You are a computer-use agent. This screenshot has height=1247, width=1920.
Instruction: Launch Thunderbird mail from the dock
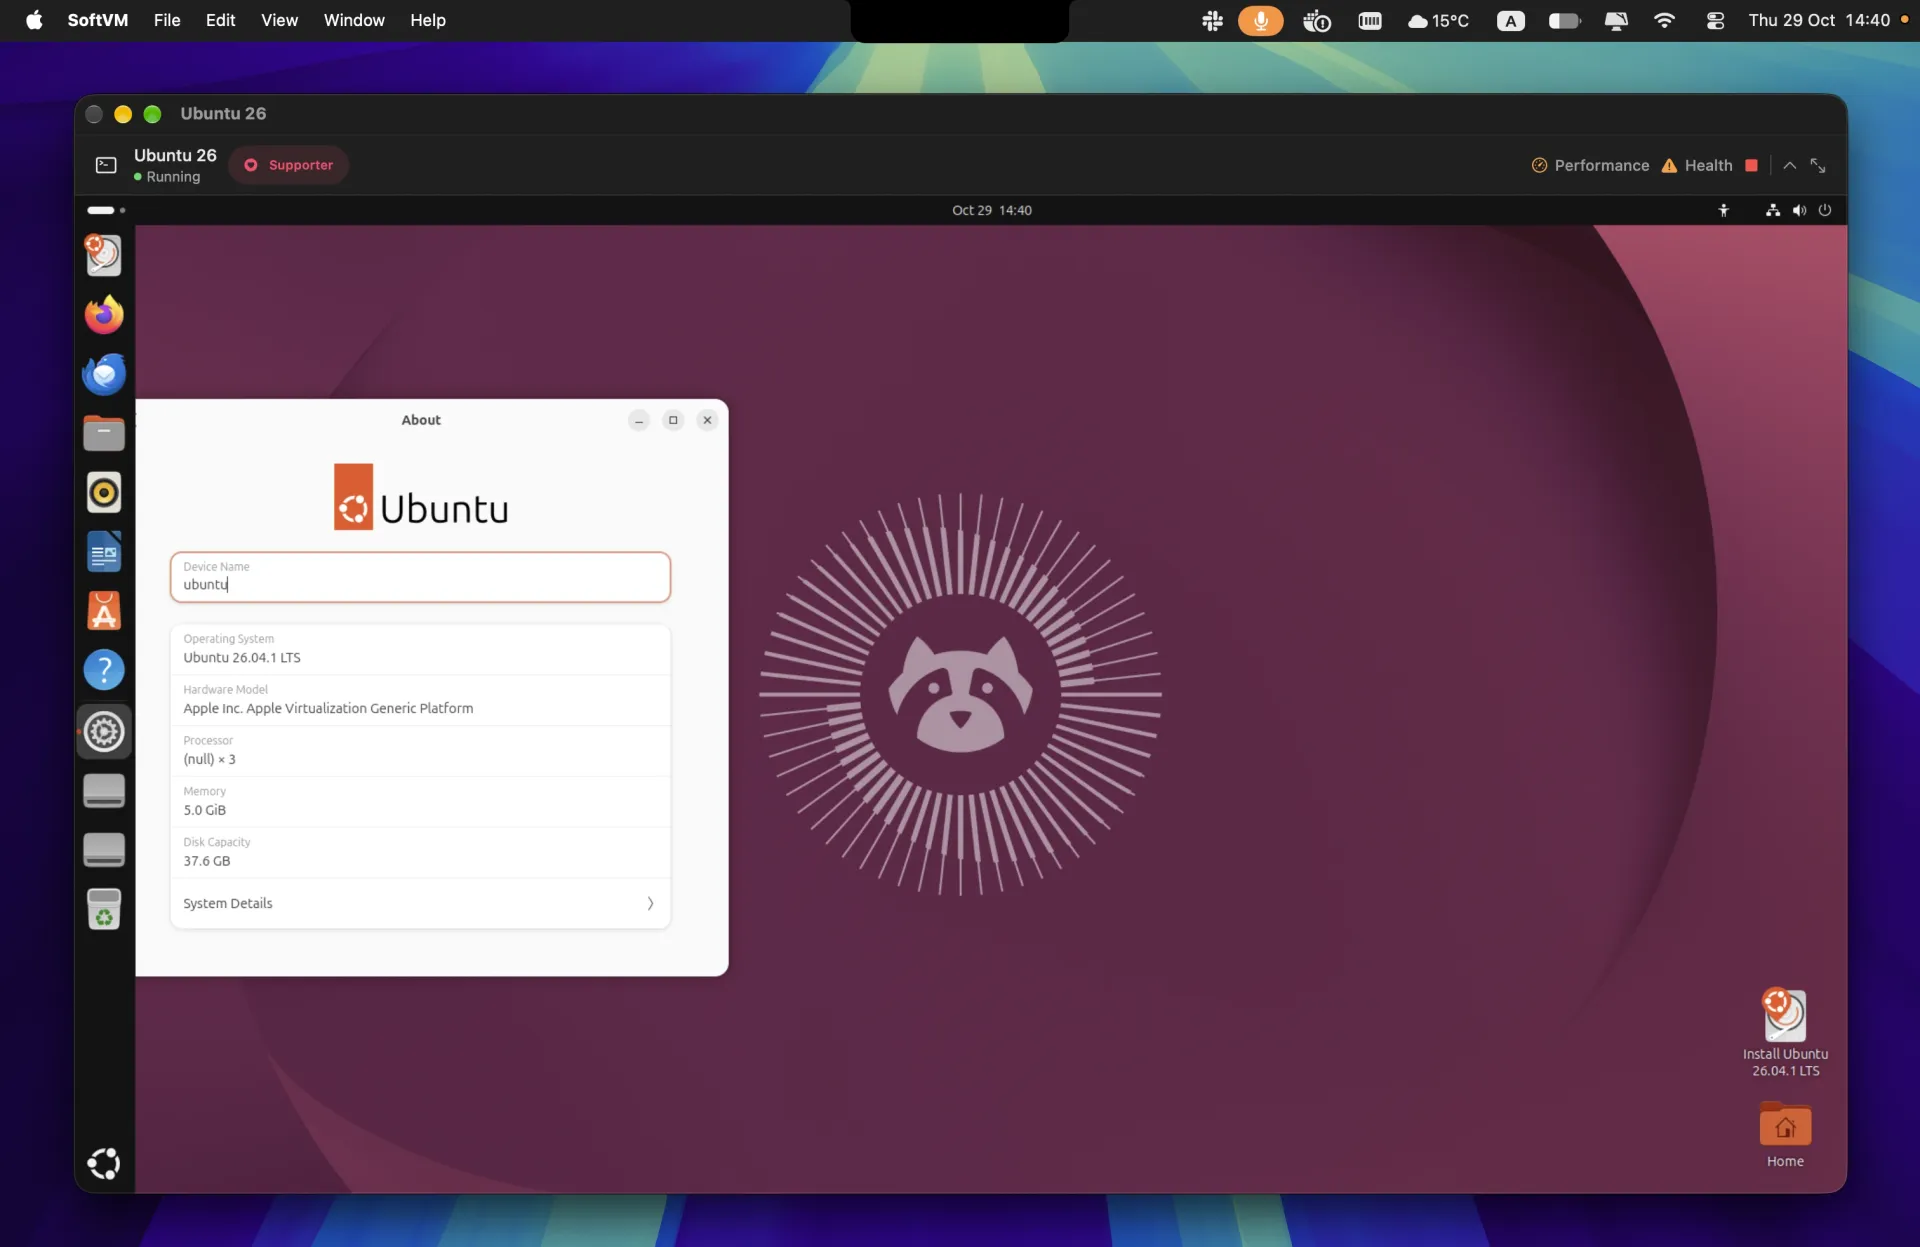[104, 374]
